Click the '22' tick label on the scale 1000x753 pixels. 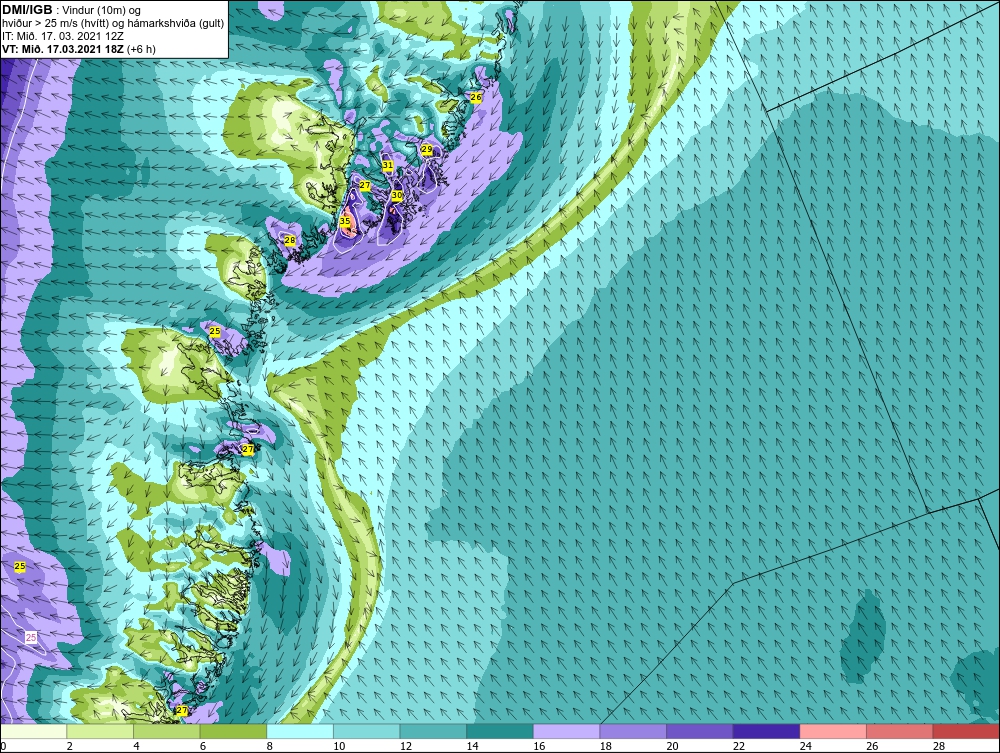[739, 746]
